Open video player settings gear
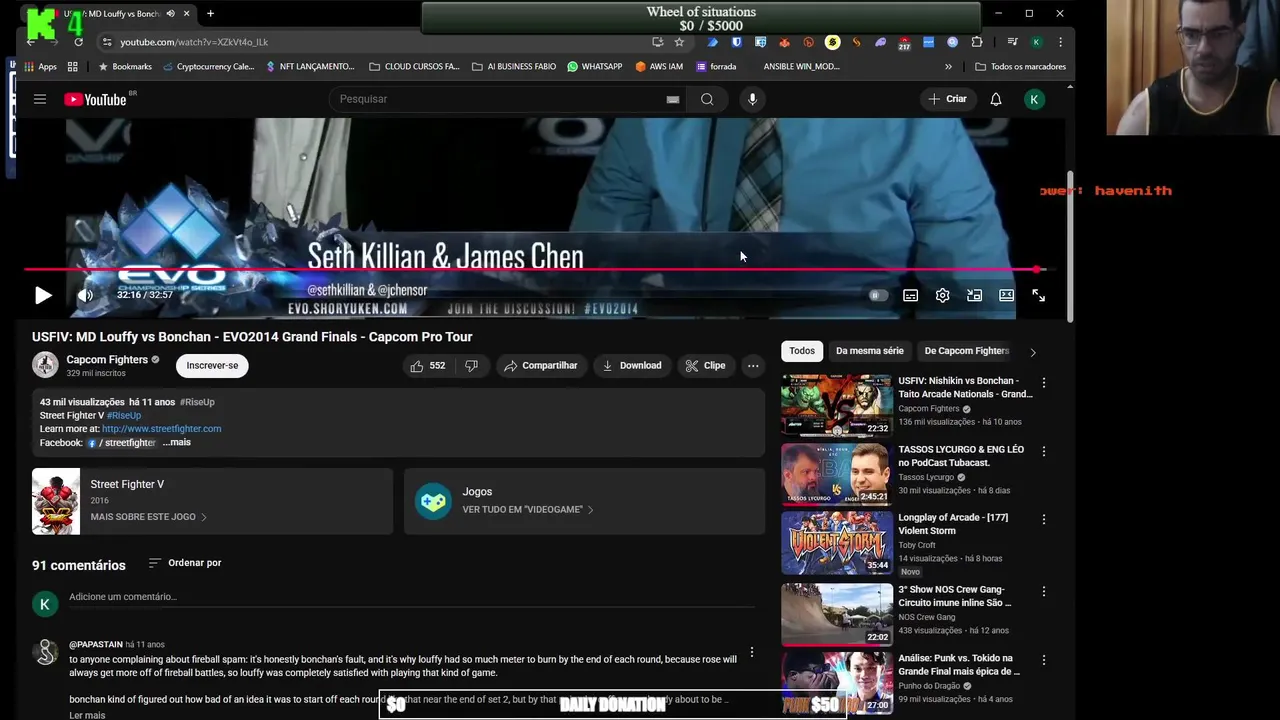Viewport: 1280px width, 720px height. [942, 295]
